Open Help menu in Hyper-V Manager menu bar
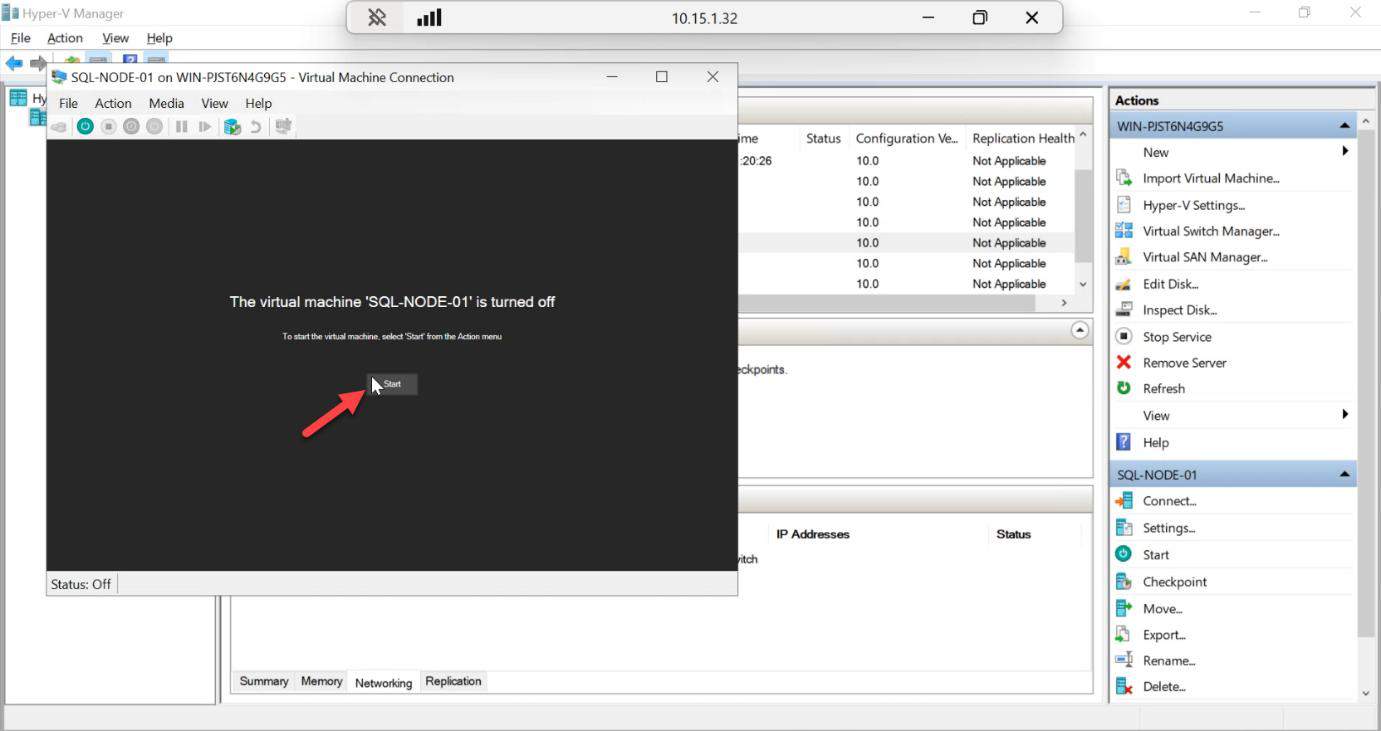 159,38
